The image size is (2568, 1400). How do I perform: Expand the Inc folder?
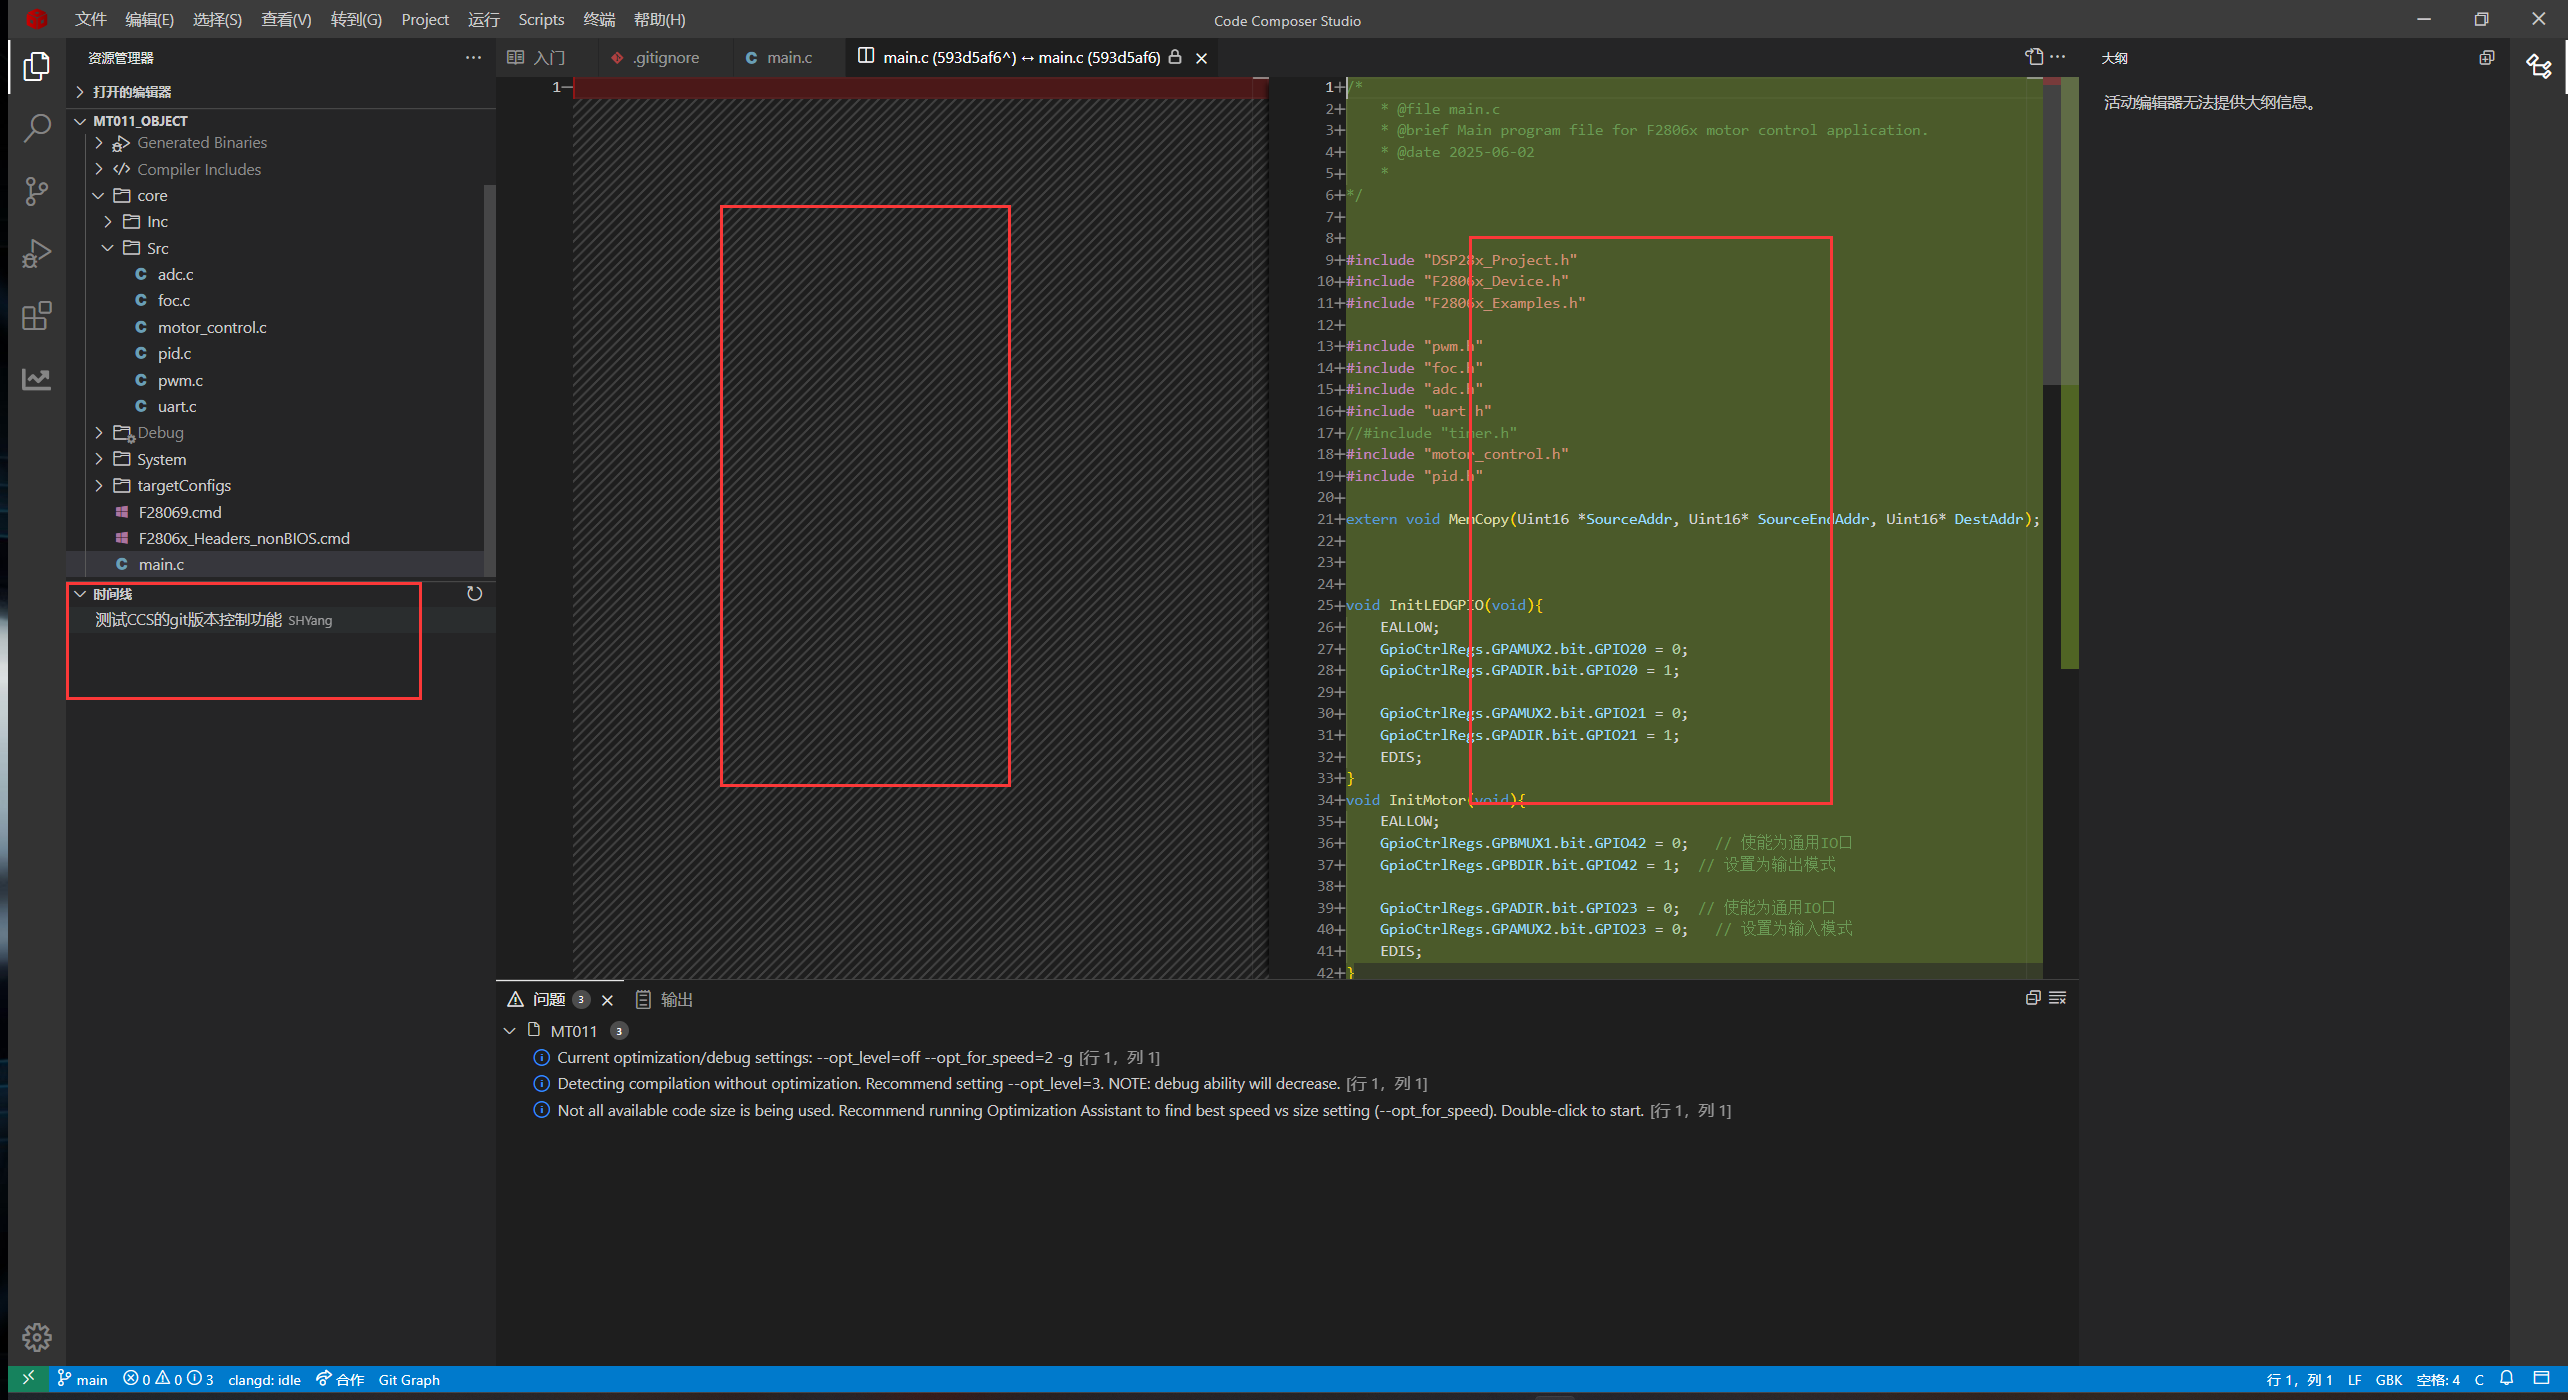(x=157, y=222)
